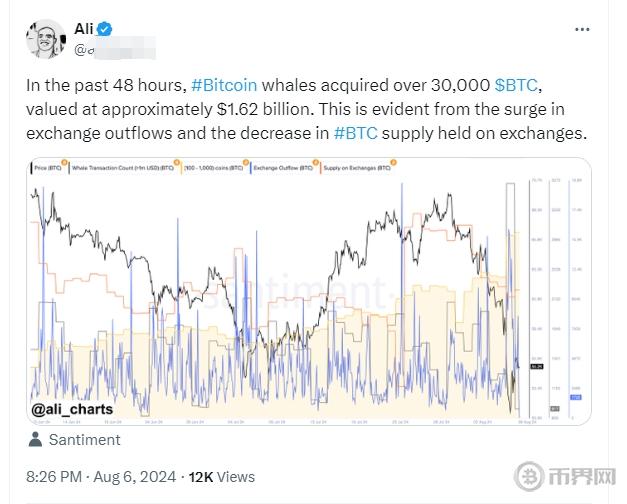Open the #BTC hashtag in the last line

355,134
